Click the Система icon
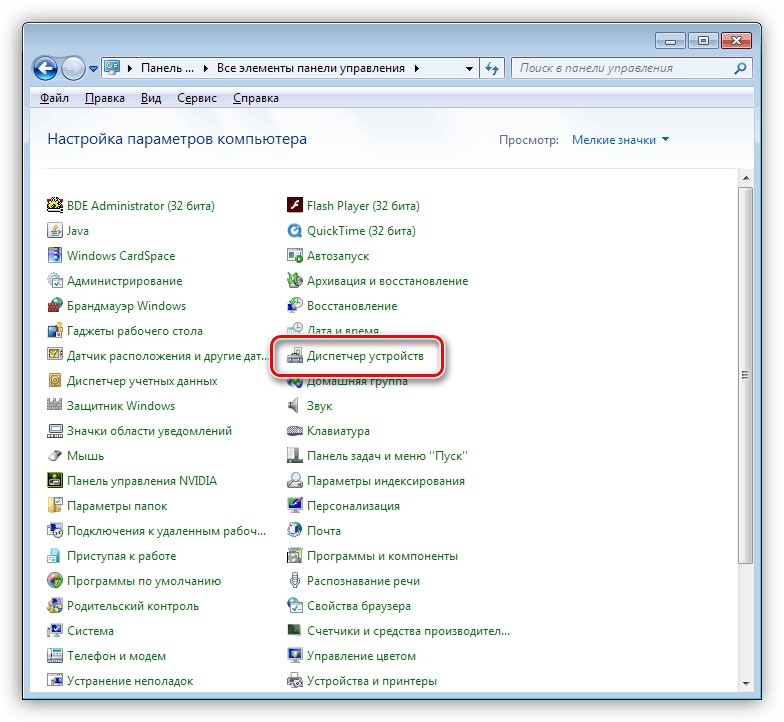Screen dimensions: 784x722 [x=54, y=630]
